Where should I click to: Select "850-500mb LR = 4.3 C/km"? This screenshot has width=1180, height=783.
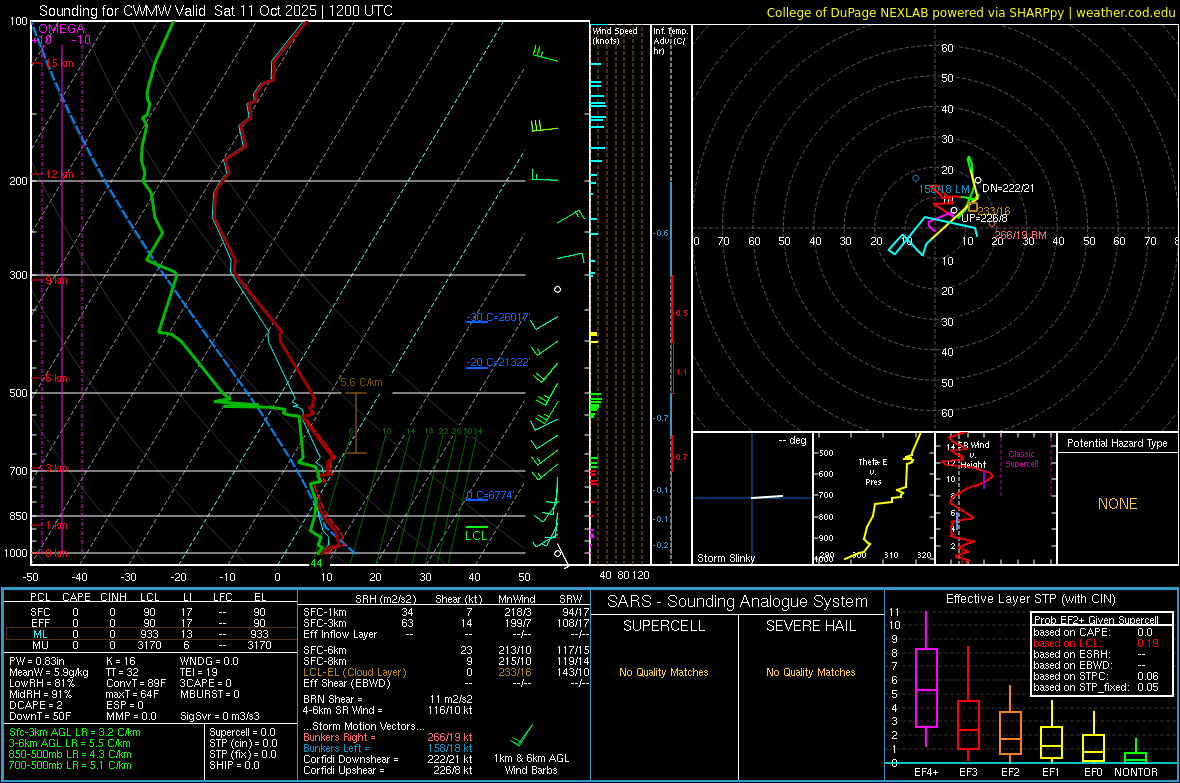pos(70,754)
